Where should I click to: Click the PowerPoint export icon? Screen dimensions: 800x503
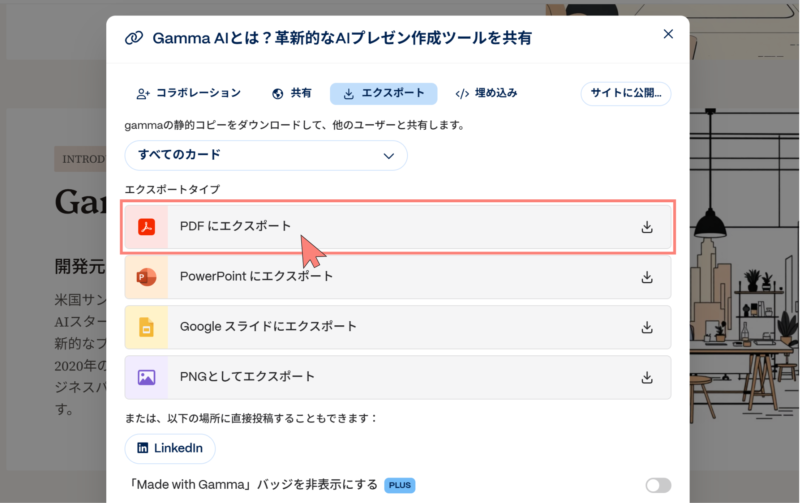point(146,277)
